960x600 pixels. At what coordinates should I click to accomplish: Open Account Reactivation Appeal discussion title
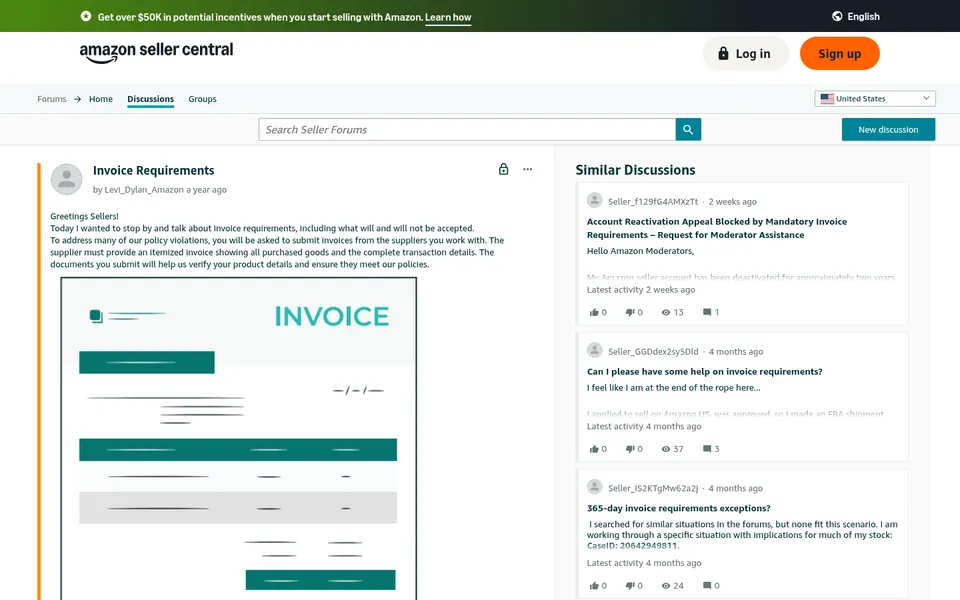tap(716, 228)
